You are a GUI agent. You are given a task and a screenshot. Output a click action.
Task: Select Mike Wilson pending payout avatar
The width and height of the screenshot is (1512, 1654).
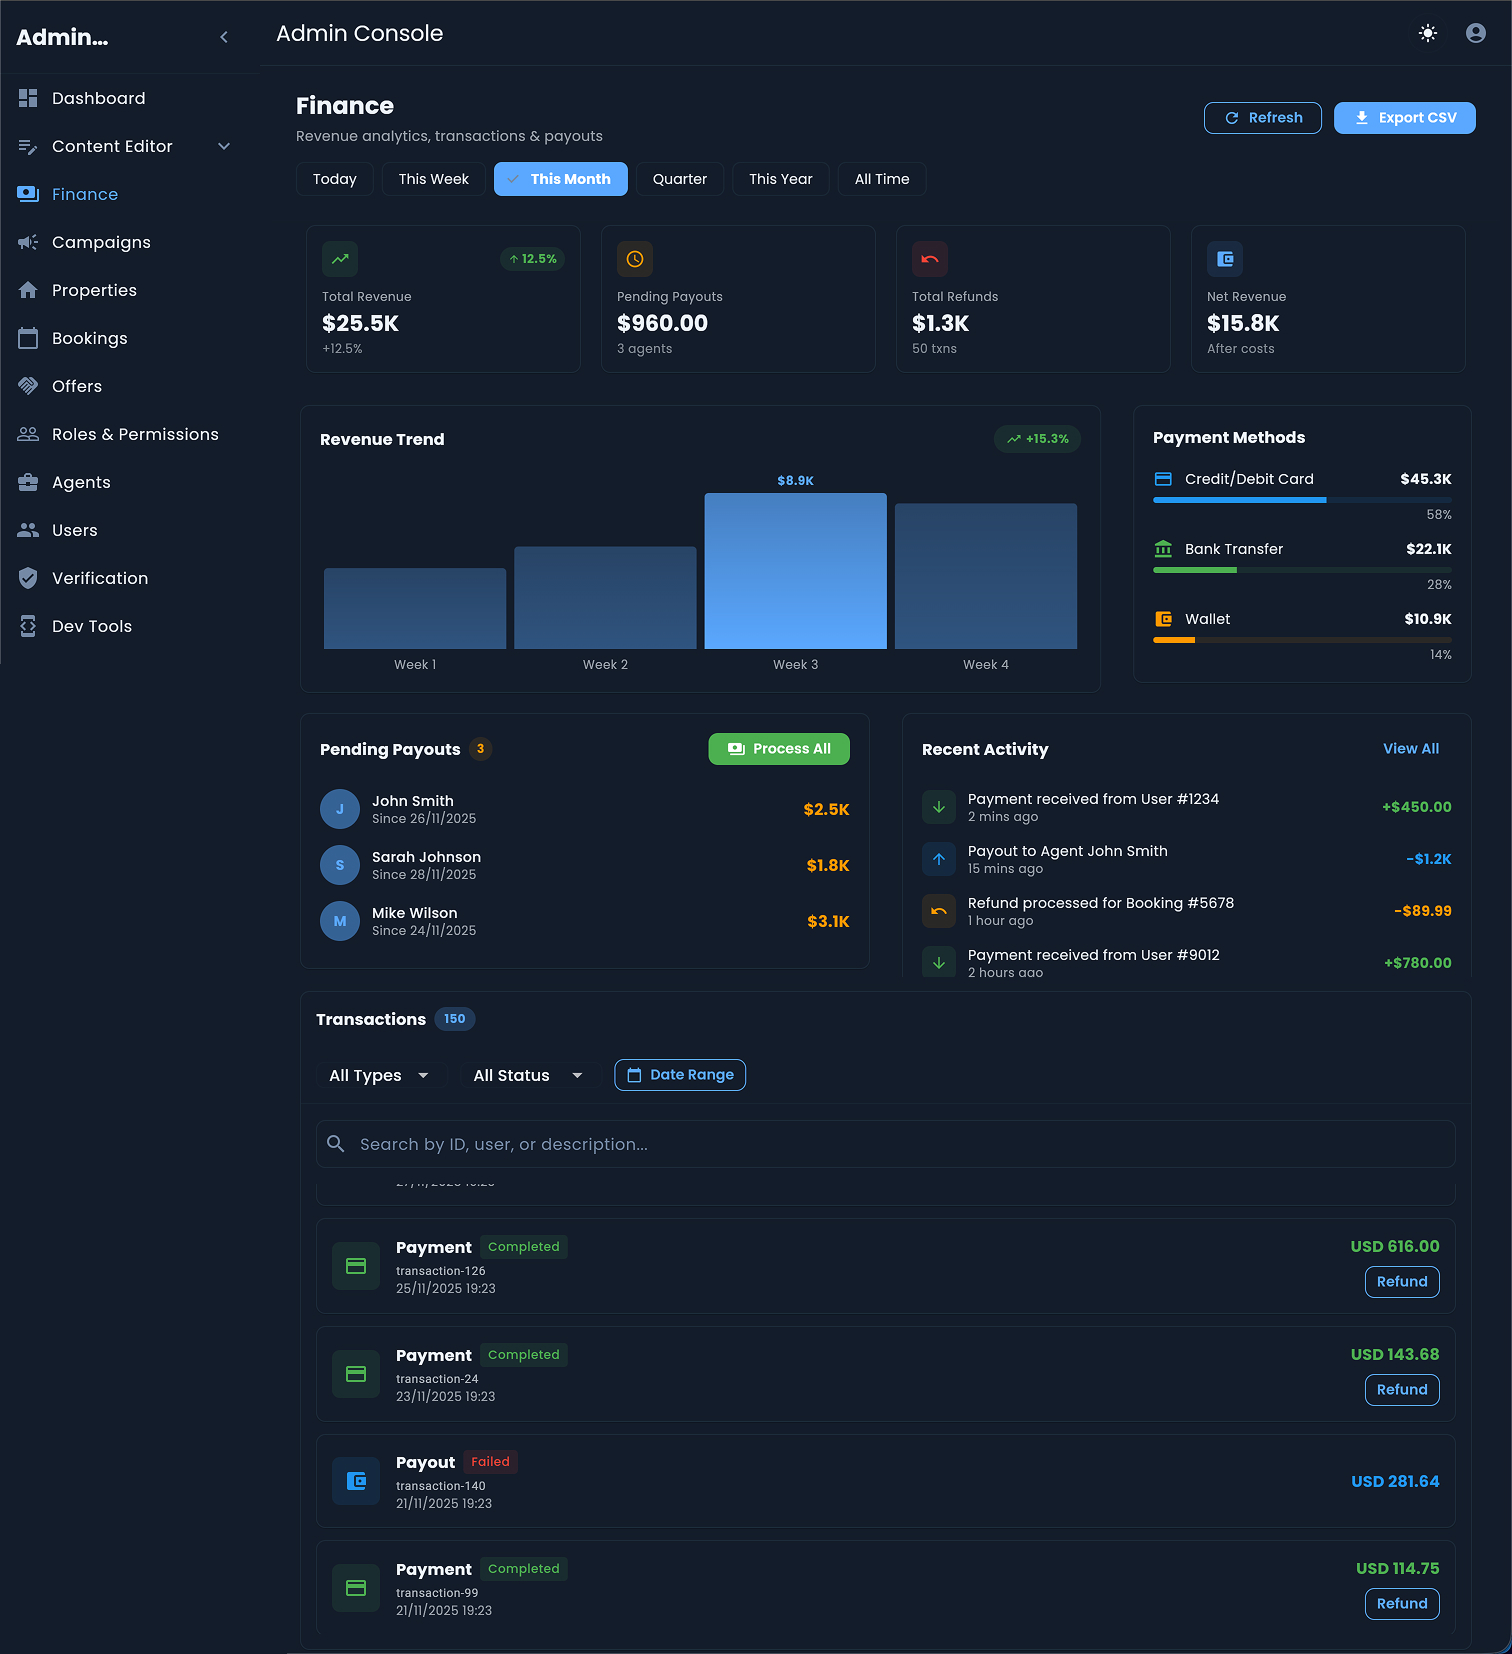click(x=340, y=921)
